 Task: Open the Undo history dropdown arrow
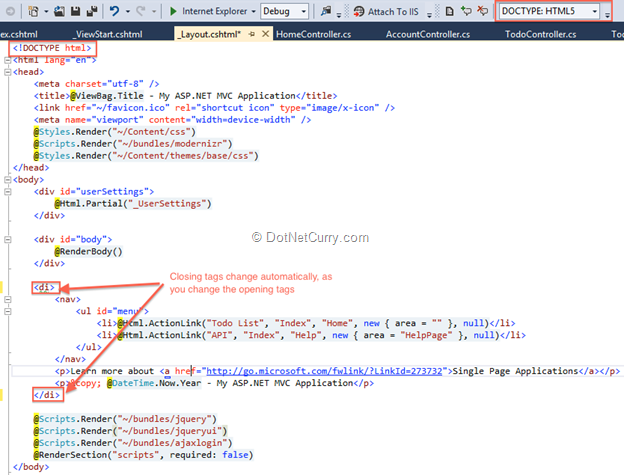128,12
